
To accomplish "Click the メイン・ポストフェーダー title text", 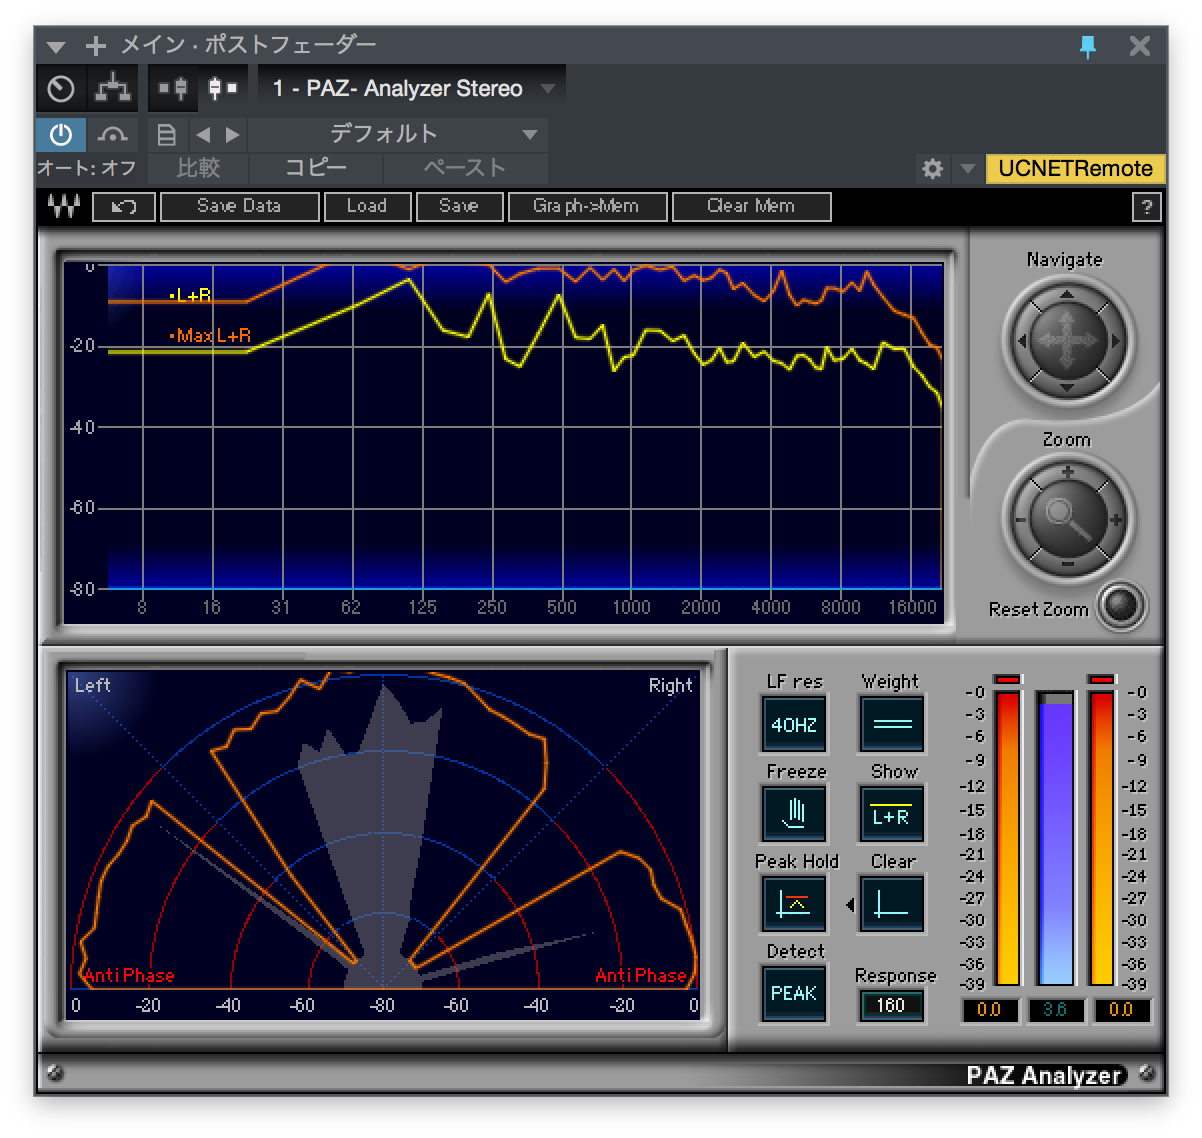I will 248,45.
